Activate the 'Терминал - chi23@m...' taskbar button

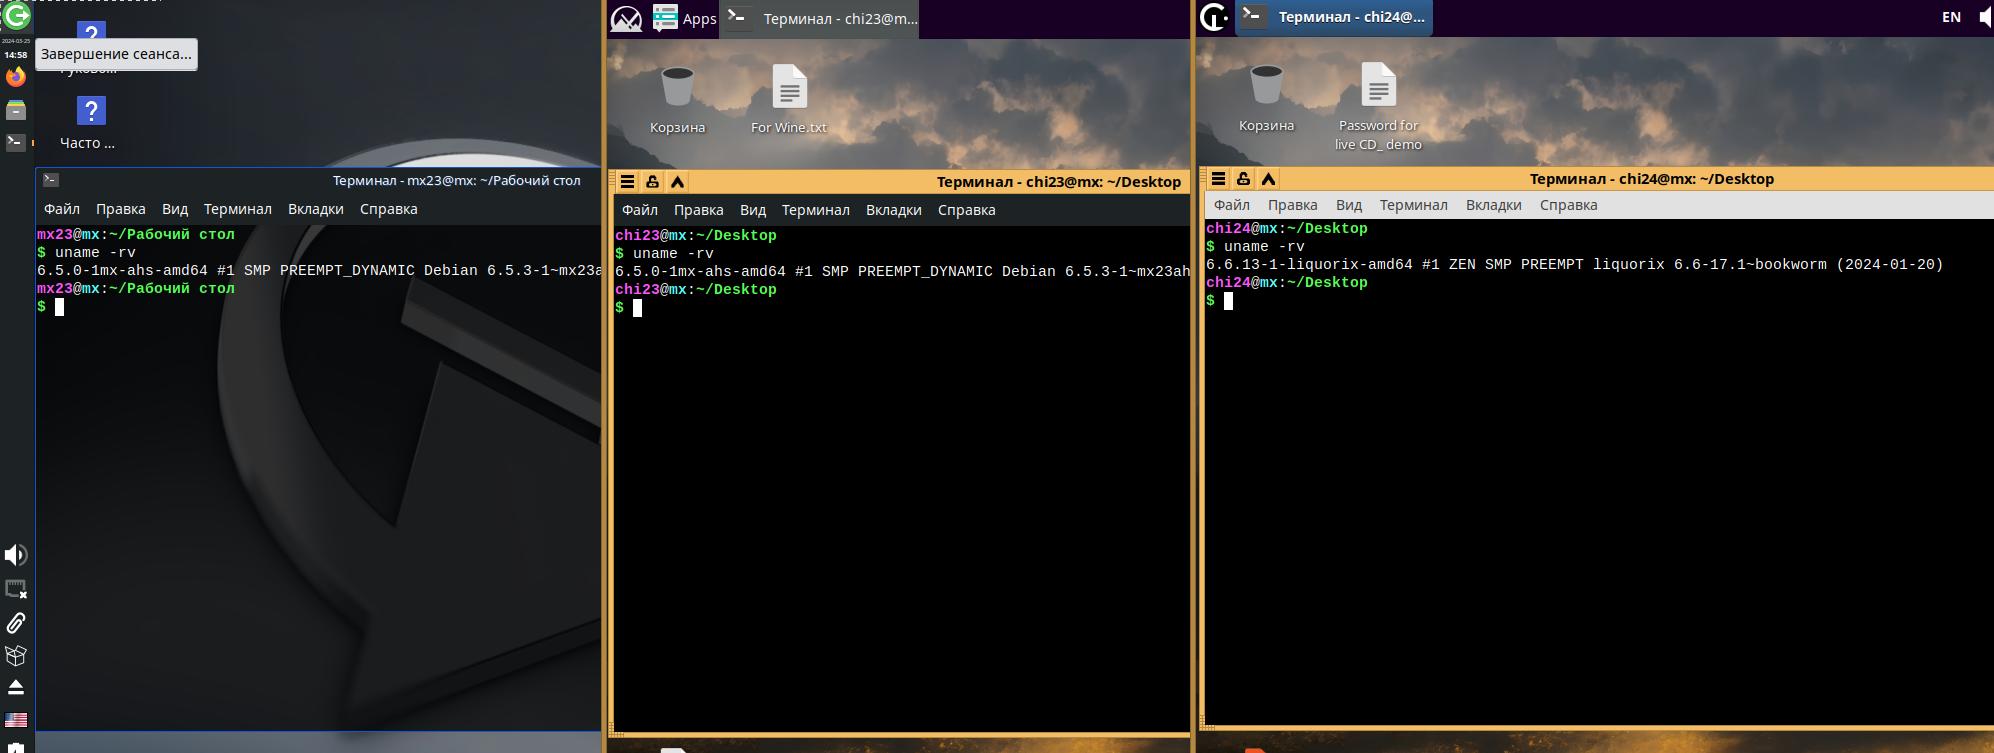[x=820, y=18]
